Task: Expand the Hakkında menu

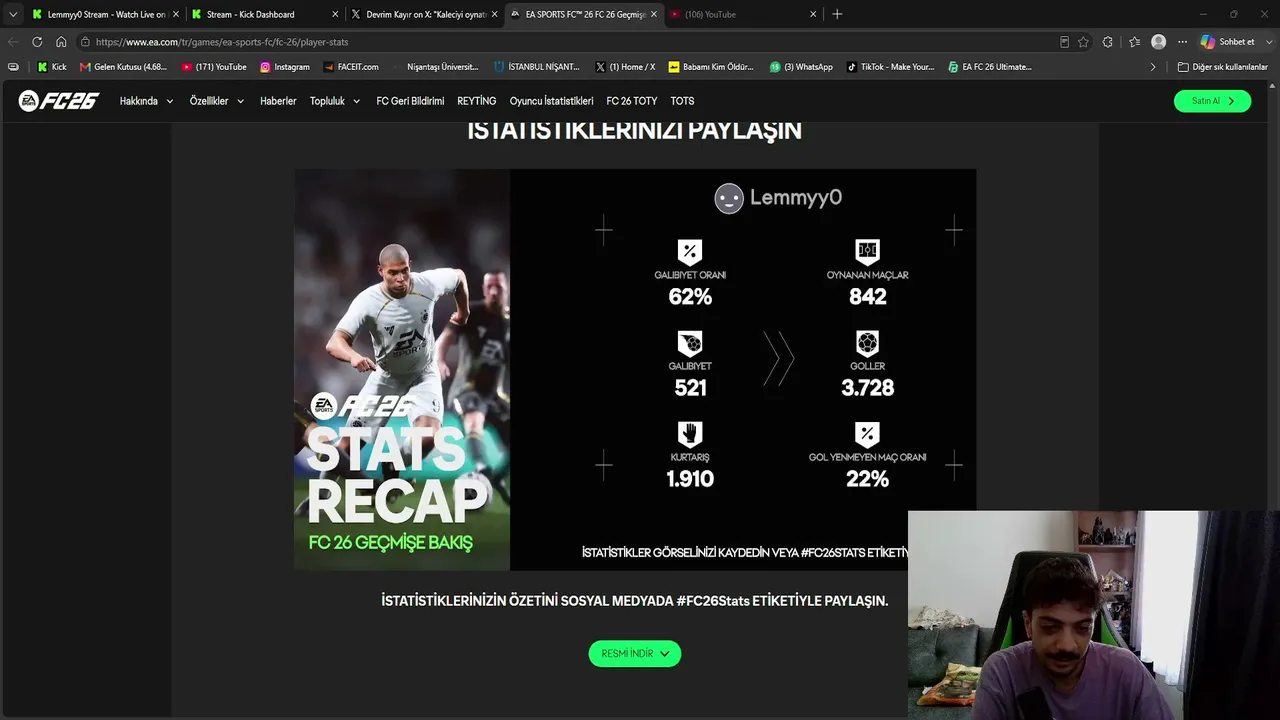Action: [x=146, y=101]
